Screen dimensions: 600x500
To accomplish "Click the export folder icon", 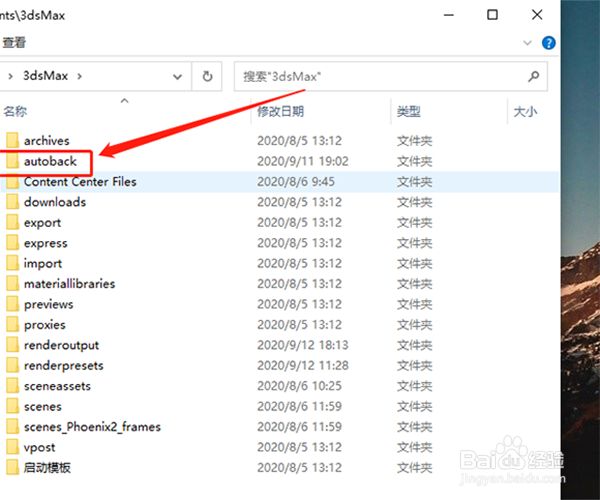I will [12, 222].
